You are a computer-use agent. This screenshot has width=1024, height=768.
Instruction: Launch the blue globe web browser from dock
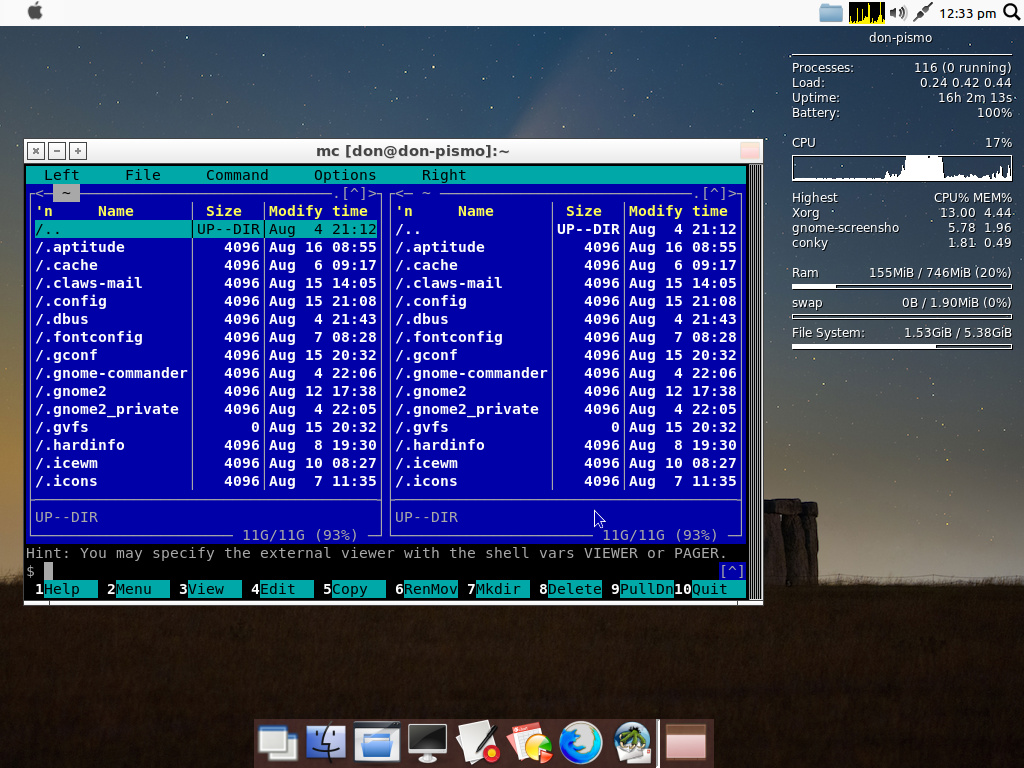pos(581,742)
